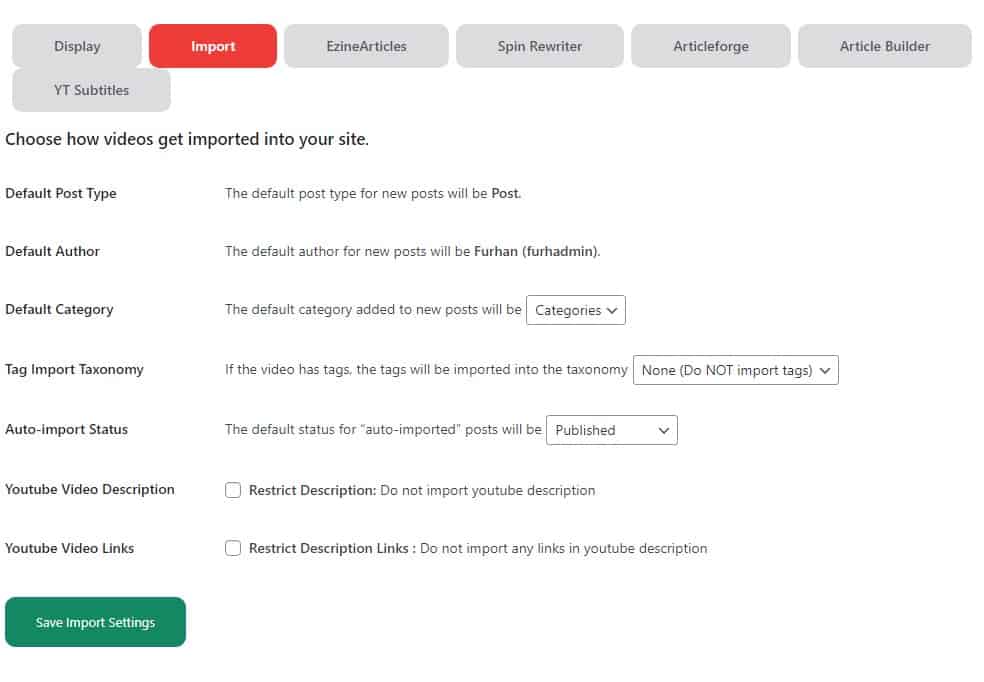
Task: Click the Default Category row label
Action: click(59, 309)
